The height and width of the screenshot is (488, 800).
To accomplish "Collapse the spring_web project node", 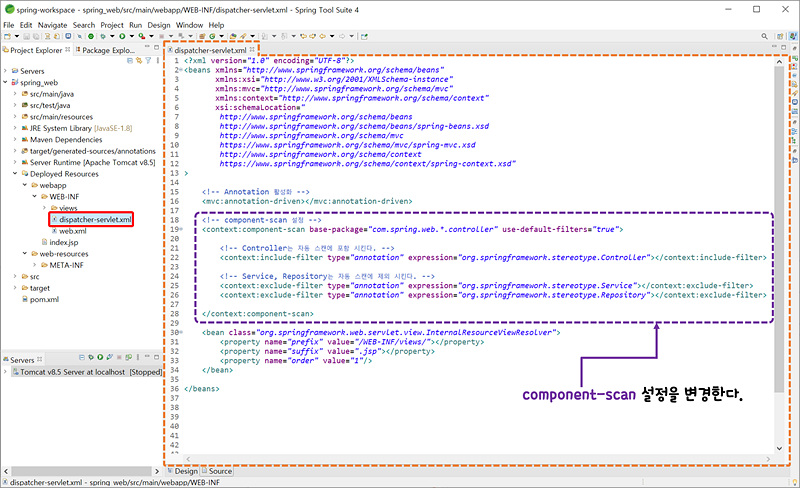I will pyautogui.click(x=5, y=82).
